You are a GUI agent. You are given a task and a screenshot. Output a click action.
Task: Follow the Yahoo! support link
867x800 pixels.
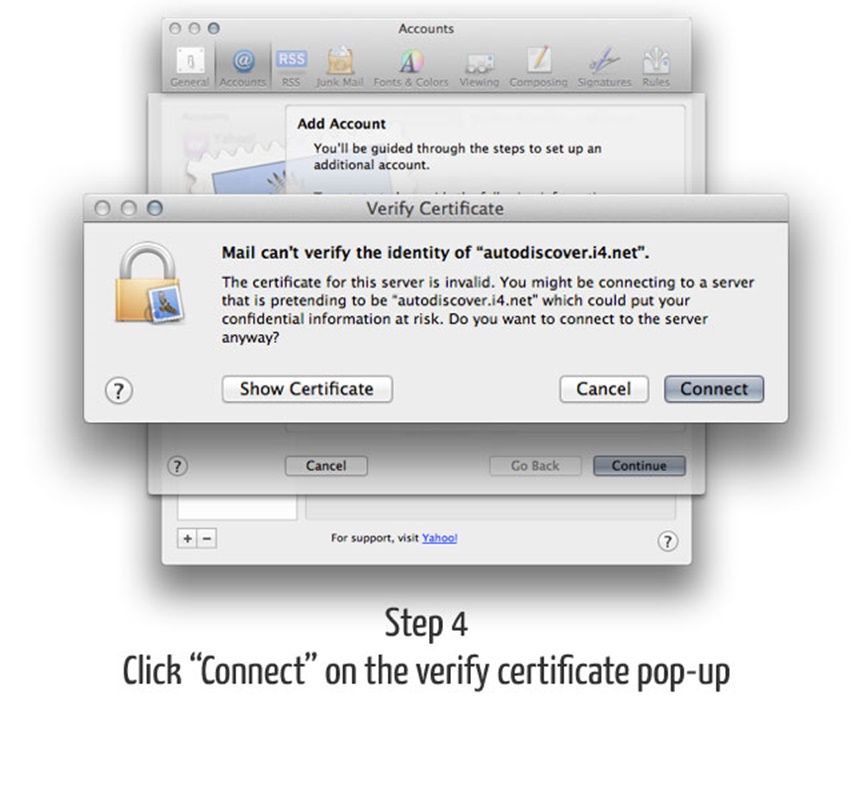click(x=440, y=538)
